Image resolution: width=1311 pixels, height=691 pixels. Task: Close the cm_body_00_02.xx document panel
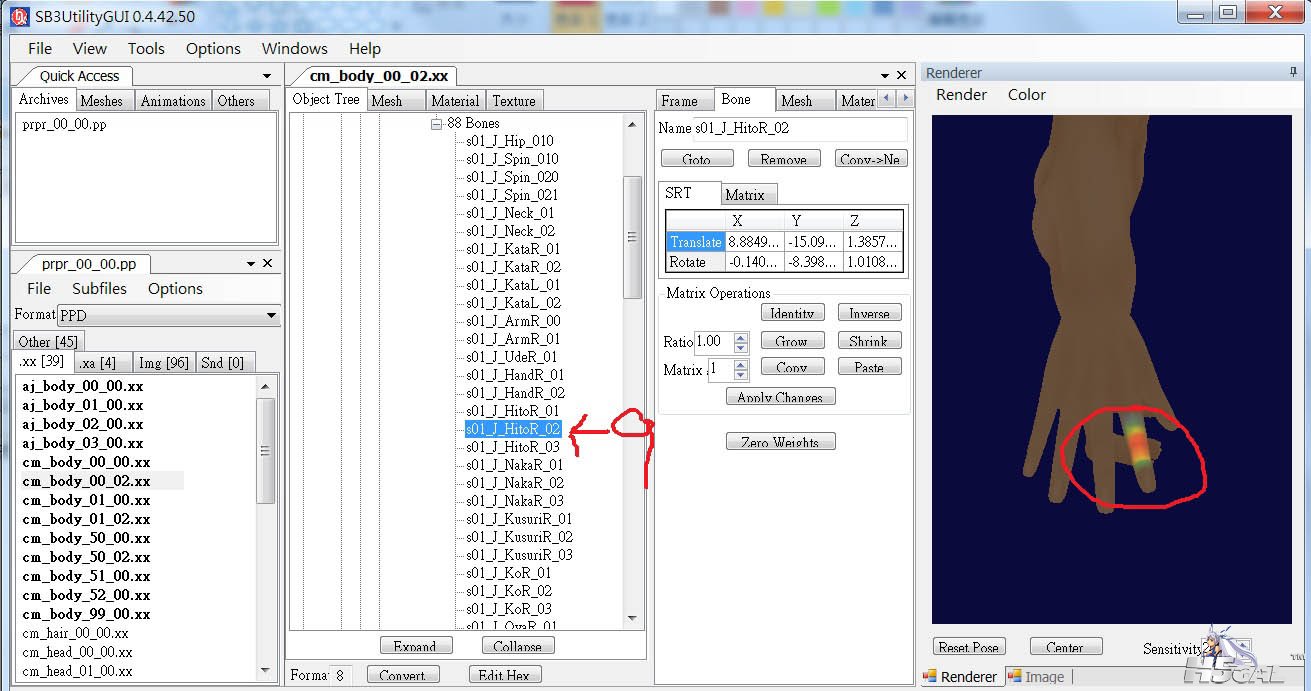[901, 76]
